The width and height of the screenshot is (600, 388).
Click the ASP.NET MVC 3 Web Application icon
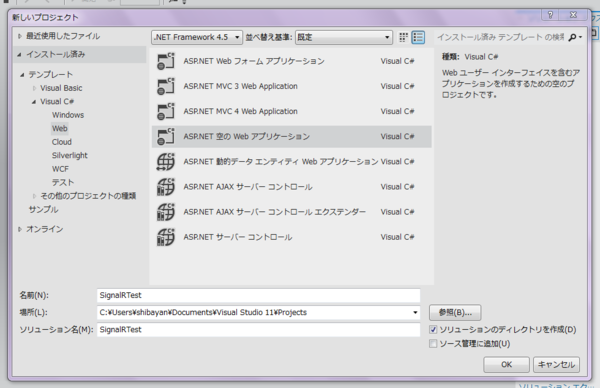166,86
